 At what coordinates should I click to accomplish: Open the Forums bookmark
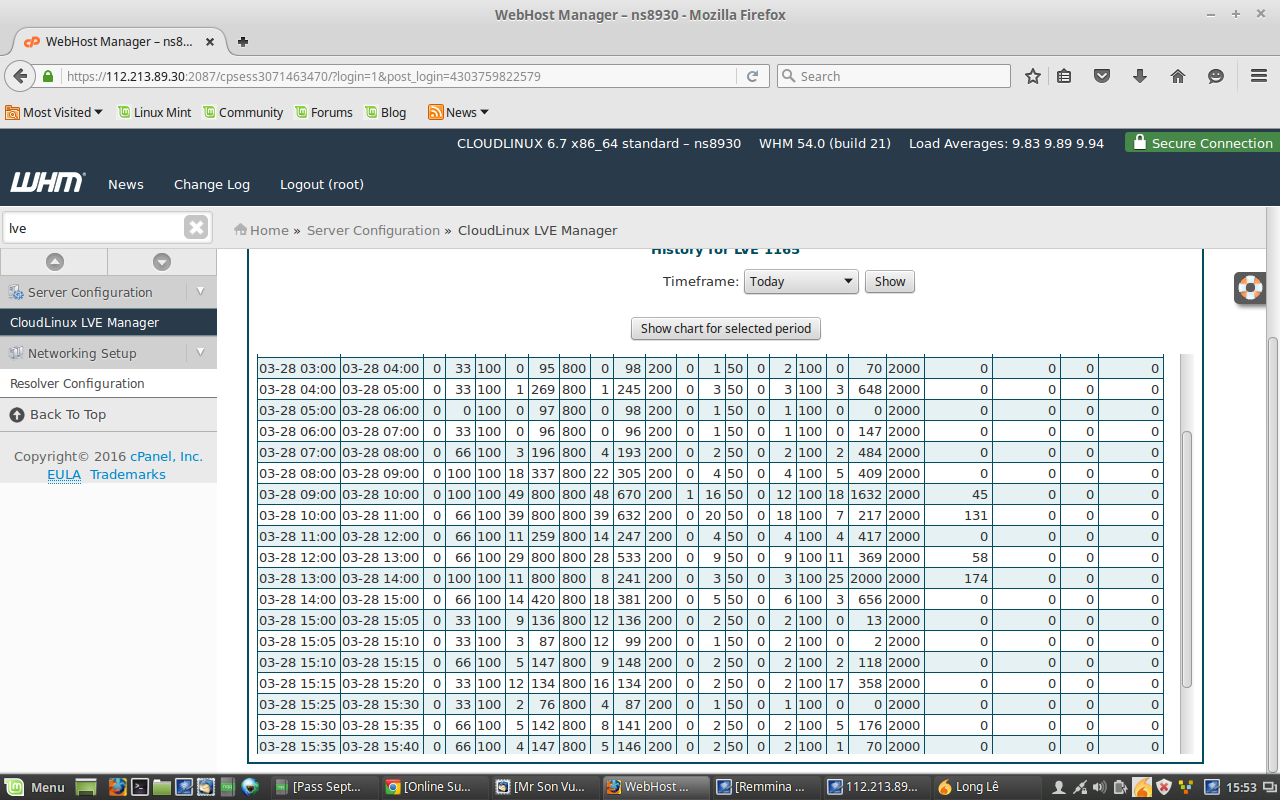click(x=323, y=112)
